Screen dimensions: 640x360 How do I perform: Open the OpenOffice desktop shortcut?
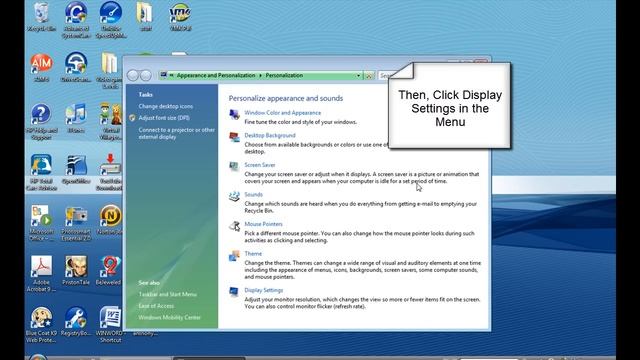pyautogui.click(x=76, y=165)
